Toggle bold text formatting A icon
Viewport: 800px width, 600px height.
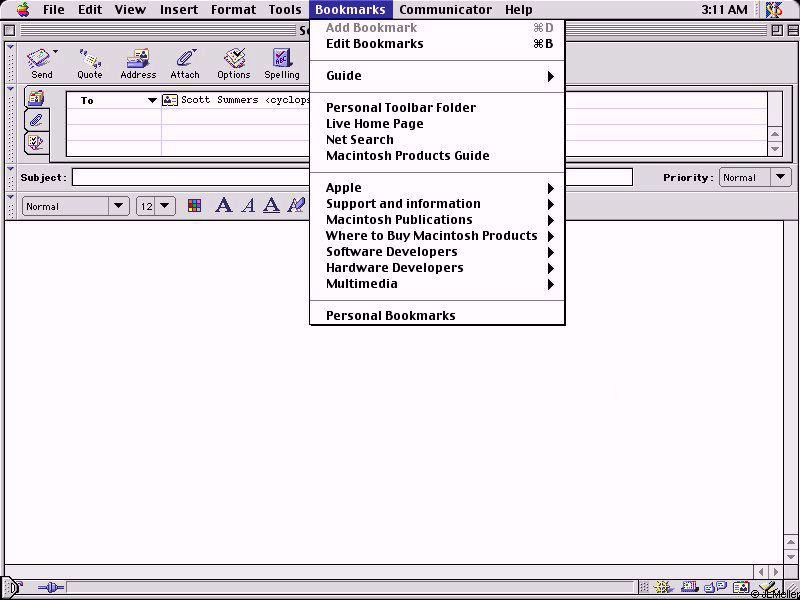(x=223, y=206)
